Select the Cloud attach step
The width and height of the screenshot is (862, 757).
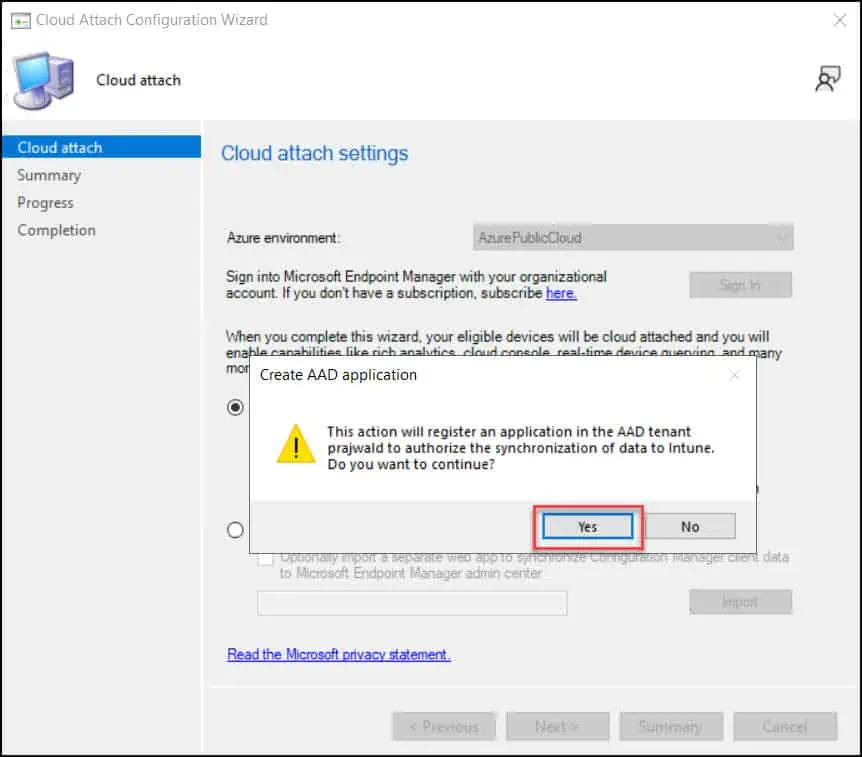click(x=102, y=147)
